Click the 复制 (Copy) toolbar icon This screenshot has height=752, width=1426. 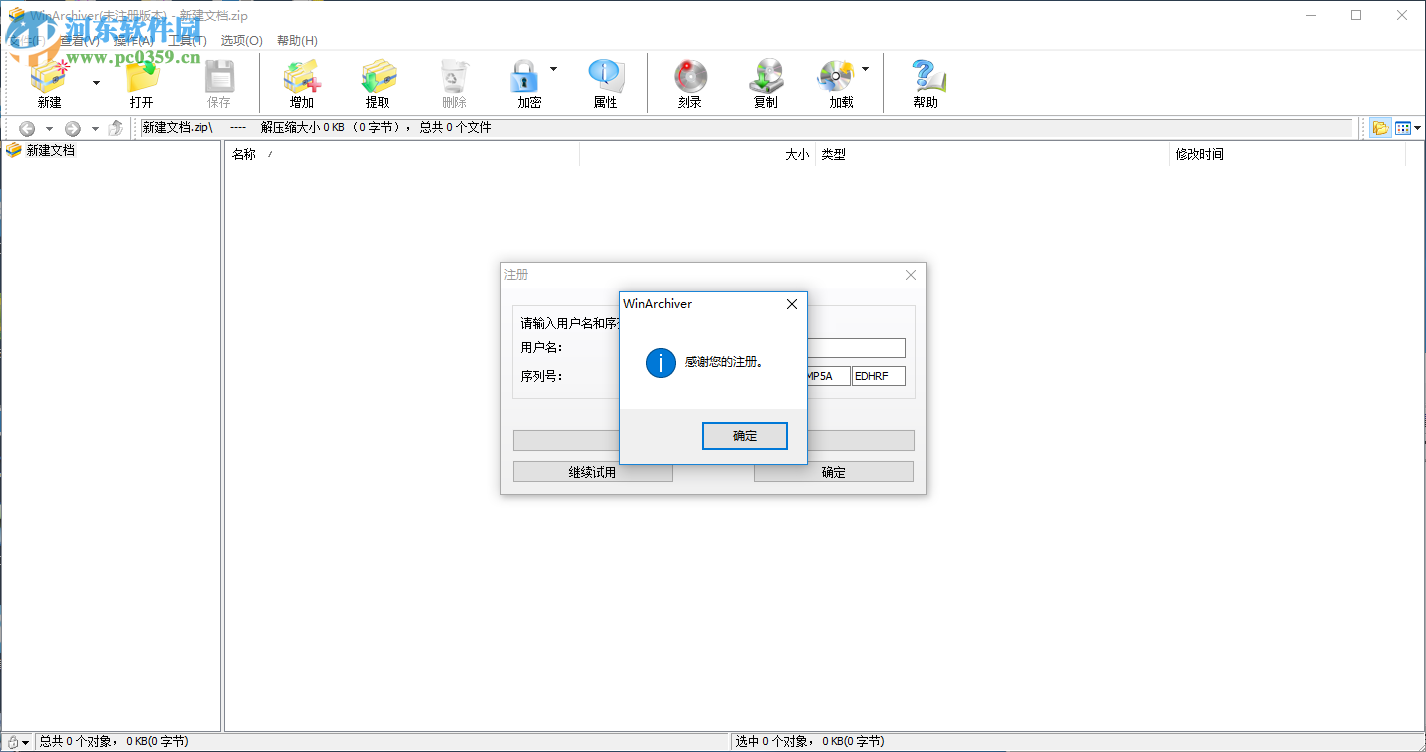tap(765, 82)
